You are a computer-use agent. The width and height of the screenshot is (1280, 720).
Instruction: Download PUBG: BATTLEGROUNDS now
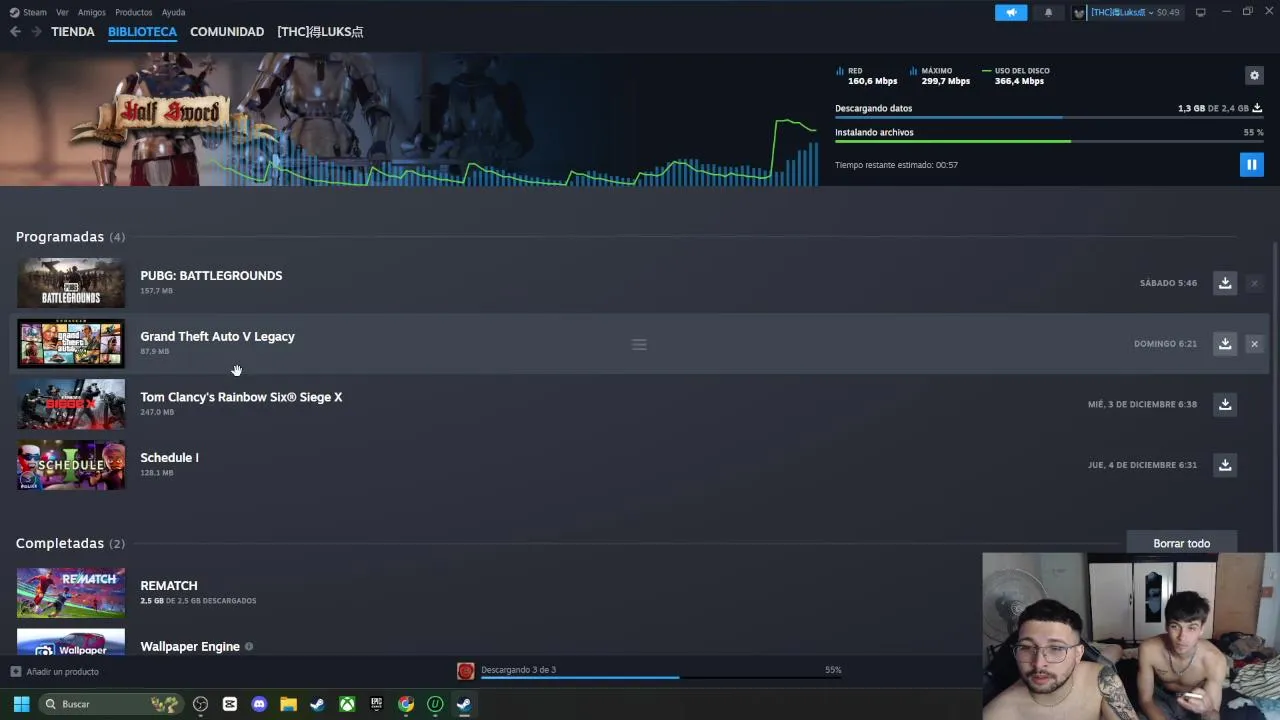[1224, 283]
